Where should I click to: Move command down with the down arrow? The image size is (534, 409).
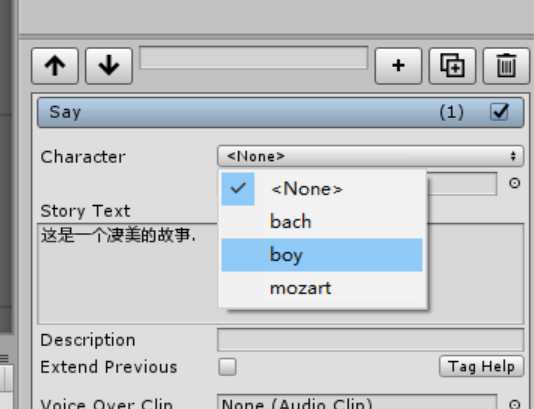tap(109, 66)
